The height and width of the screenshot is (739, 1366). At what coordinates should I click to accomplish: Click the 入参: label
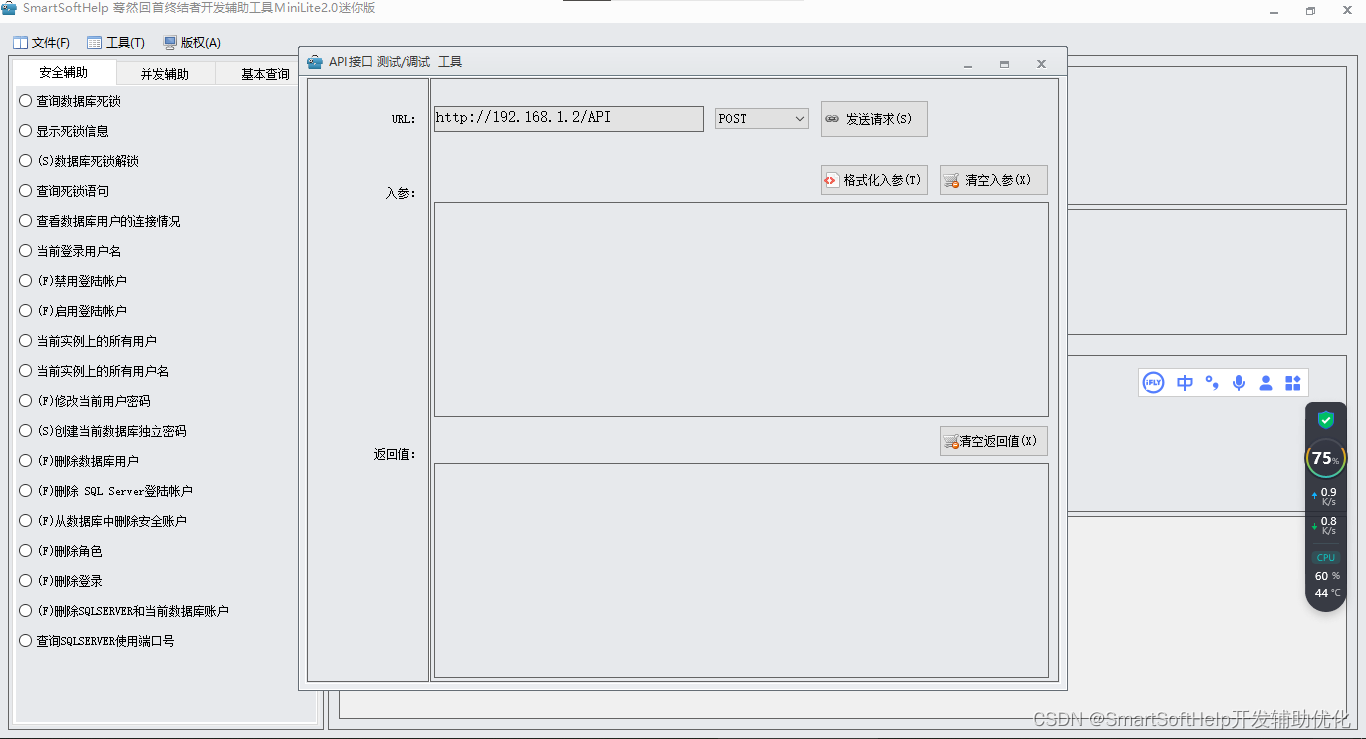click(400, 193)
